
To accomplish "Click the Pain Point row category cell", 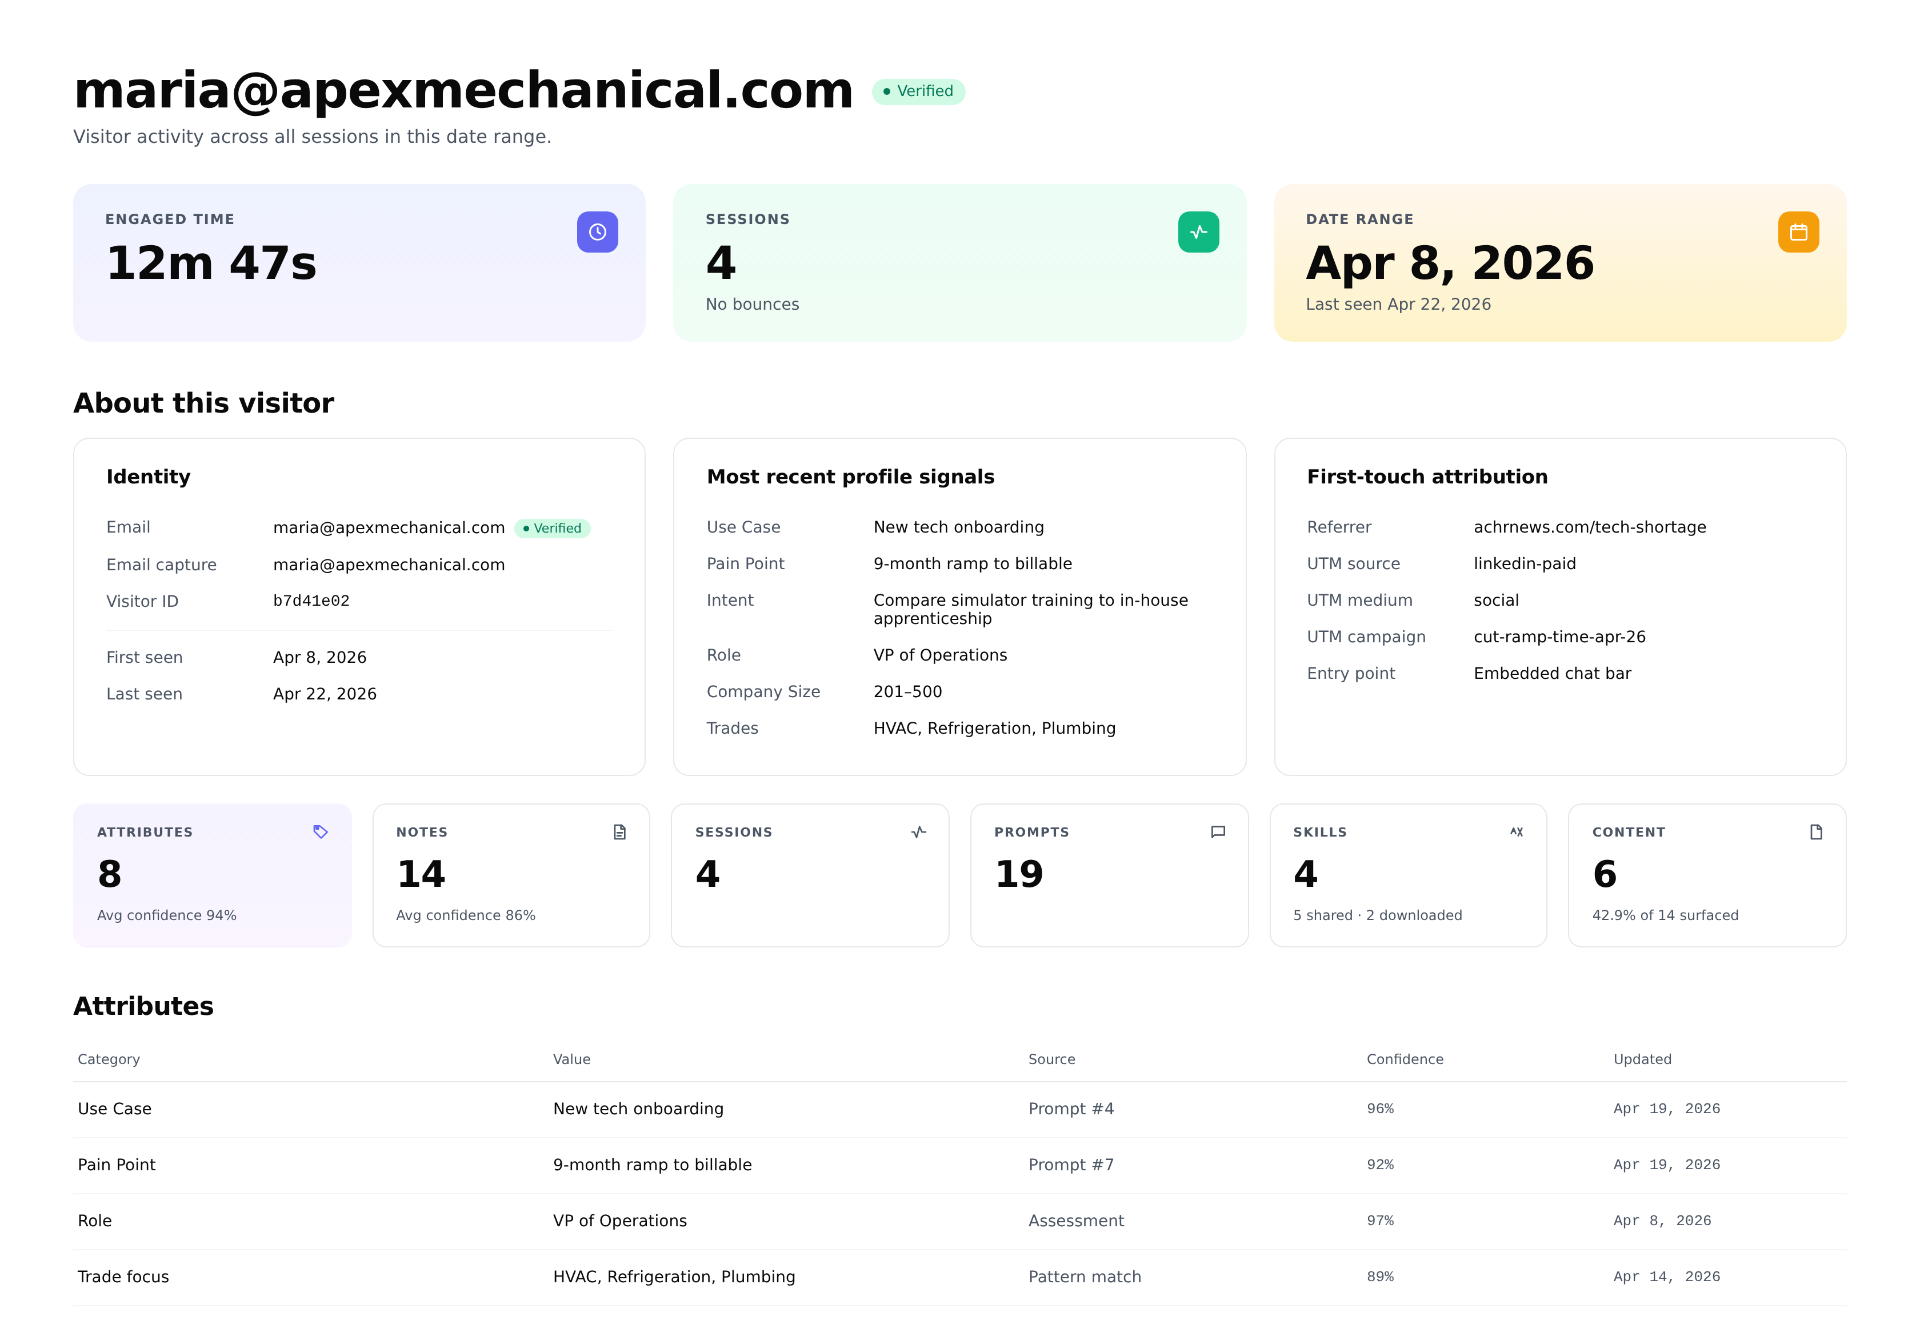I will click(117, 1165).
